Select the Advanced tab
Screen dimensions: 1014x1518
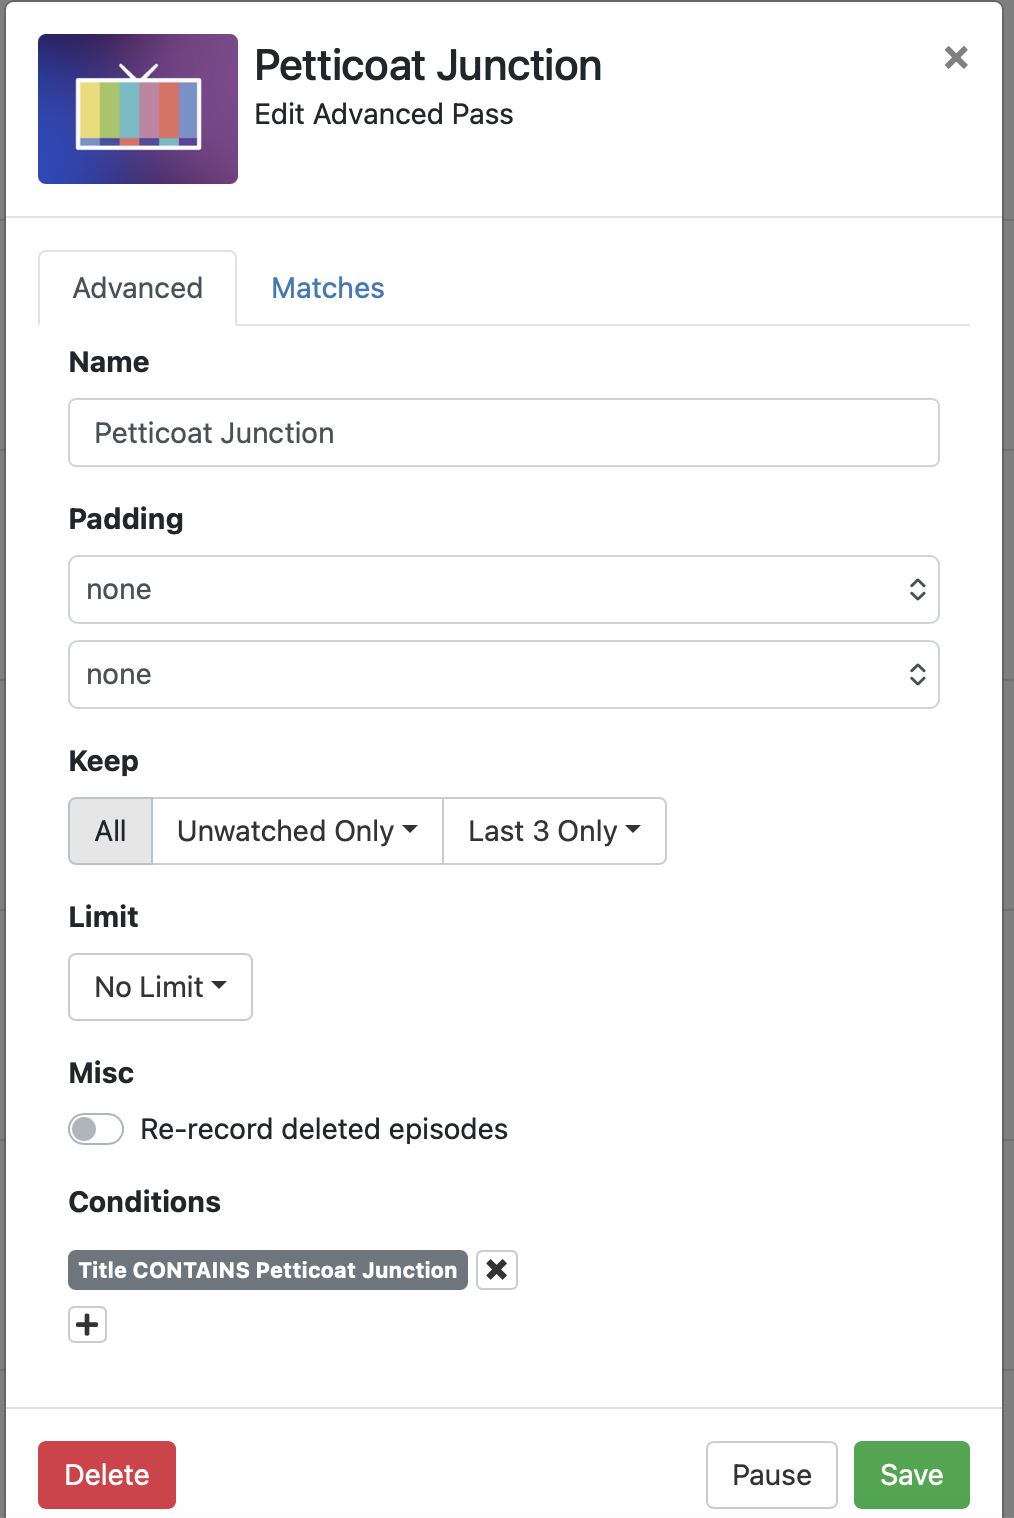(138, 288)
